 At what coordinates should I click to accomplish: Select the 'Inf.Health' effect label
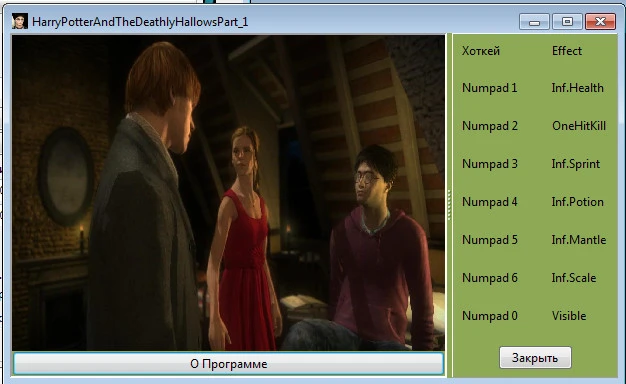coord(577,88)
